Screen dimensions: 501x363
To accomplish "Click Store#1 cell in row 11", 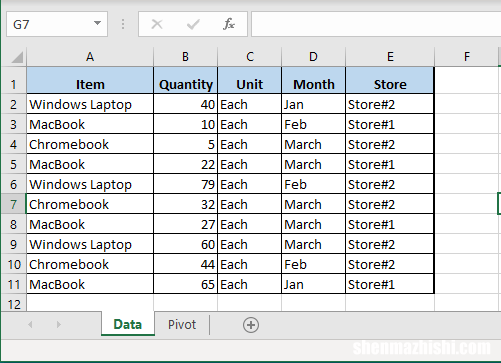I will (390, 284).
